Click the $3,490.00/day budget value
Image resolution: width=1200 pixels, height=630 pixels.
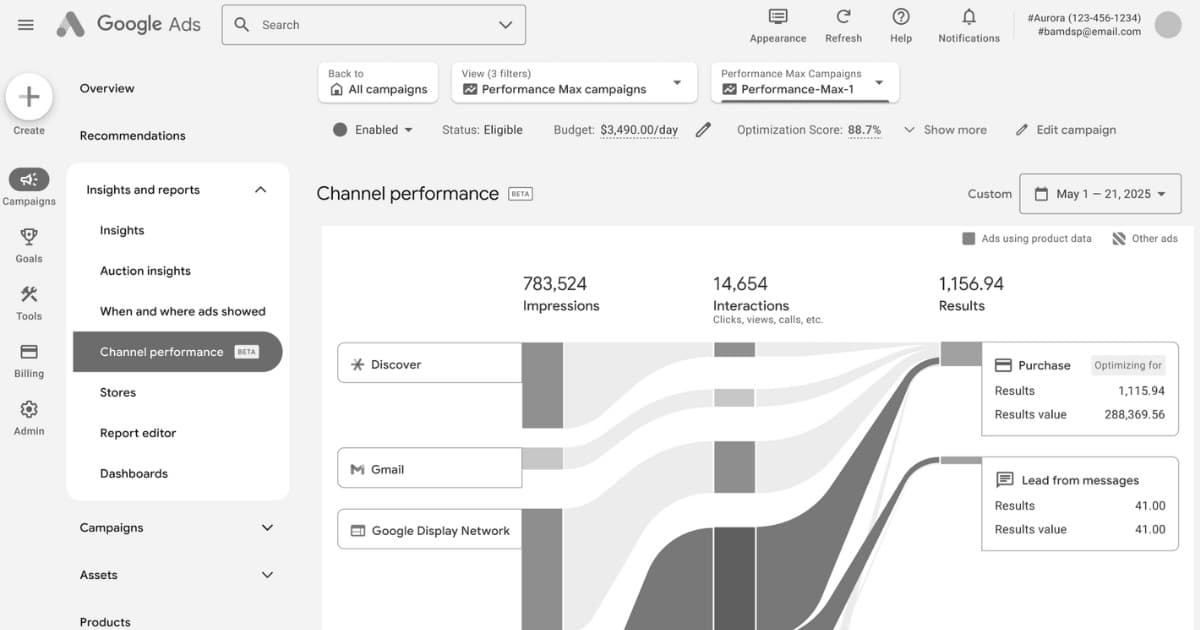coord(639,130)
